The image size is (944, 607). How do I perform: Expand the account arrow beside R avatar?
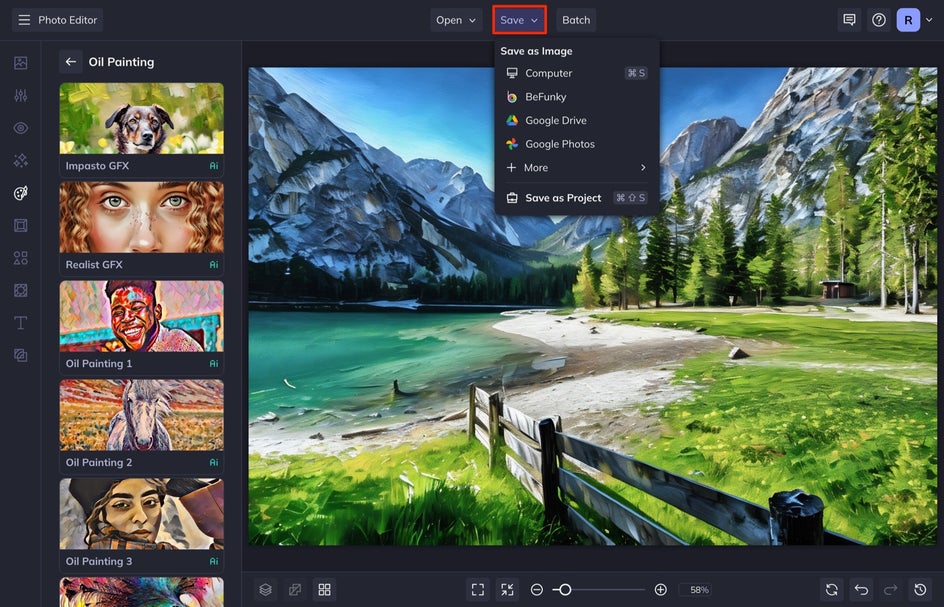pyautogui.click(x=929, y=20)
